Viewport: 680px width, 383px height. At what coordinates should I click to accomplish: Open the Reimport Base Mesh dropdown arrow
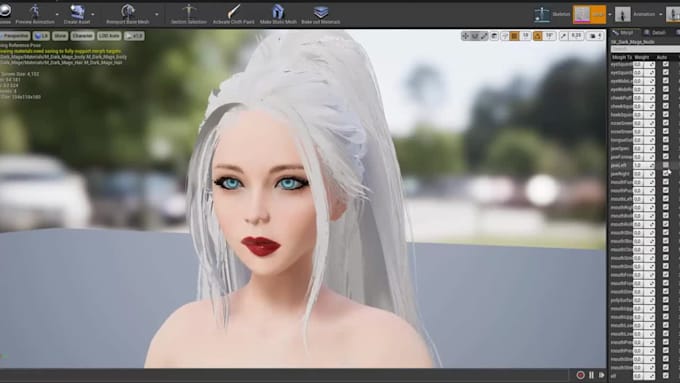pyautogui.click(x=157, y=14)
